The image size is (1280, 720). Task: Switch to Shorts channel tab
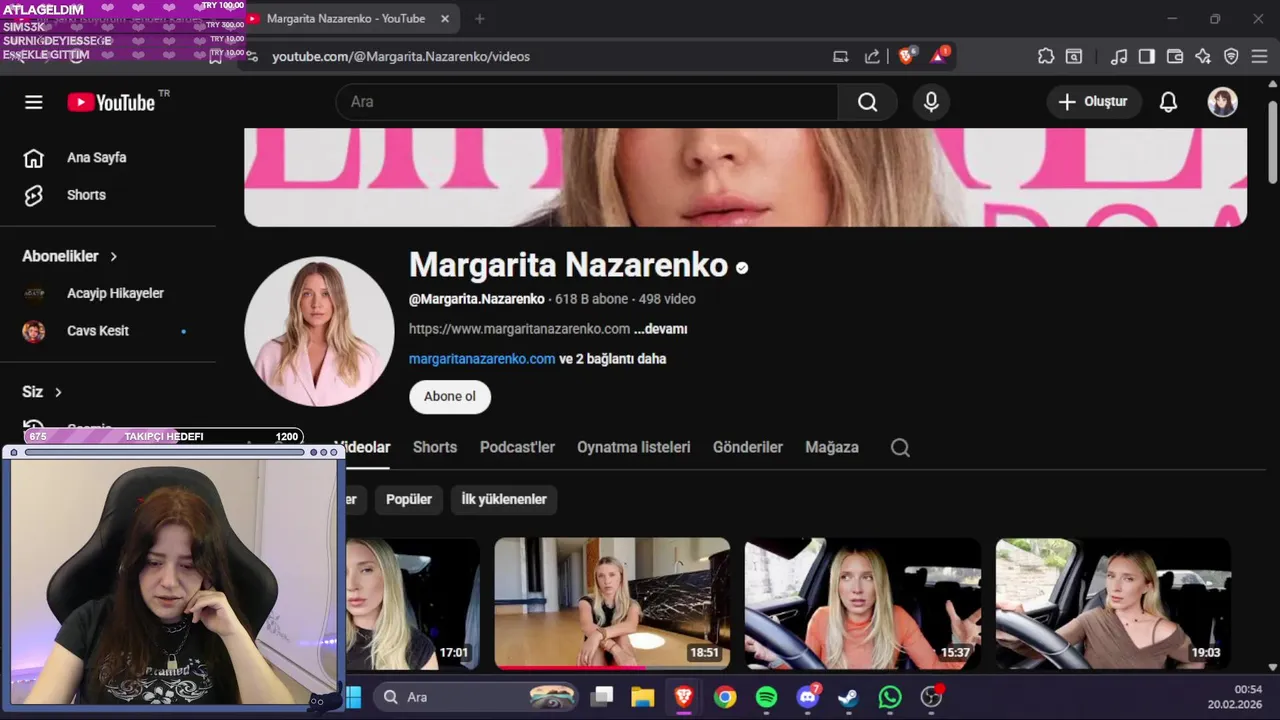click(435, 448)
